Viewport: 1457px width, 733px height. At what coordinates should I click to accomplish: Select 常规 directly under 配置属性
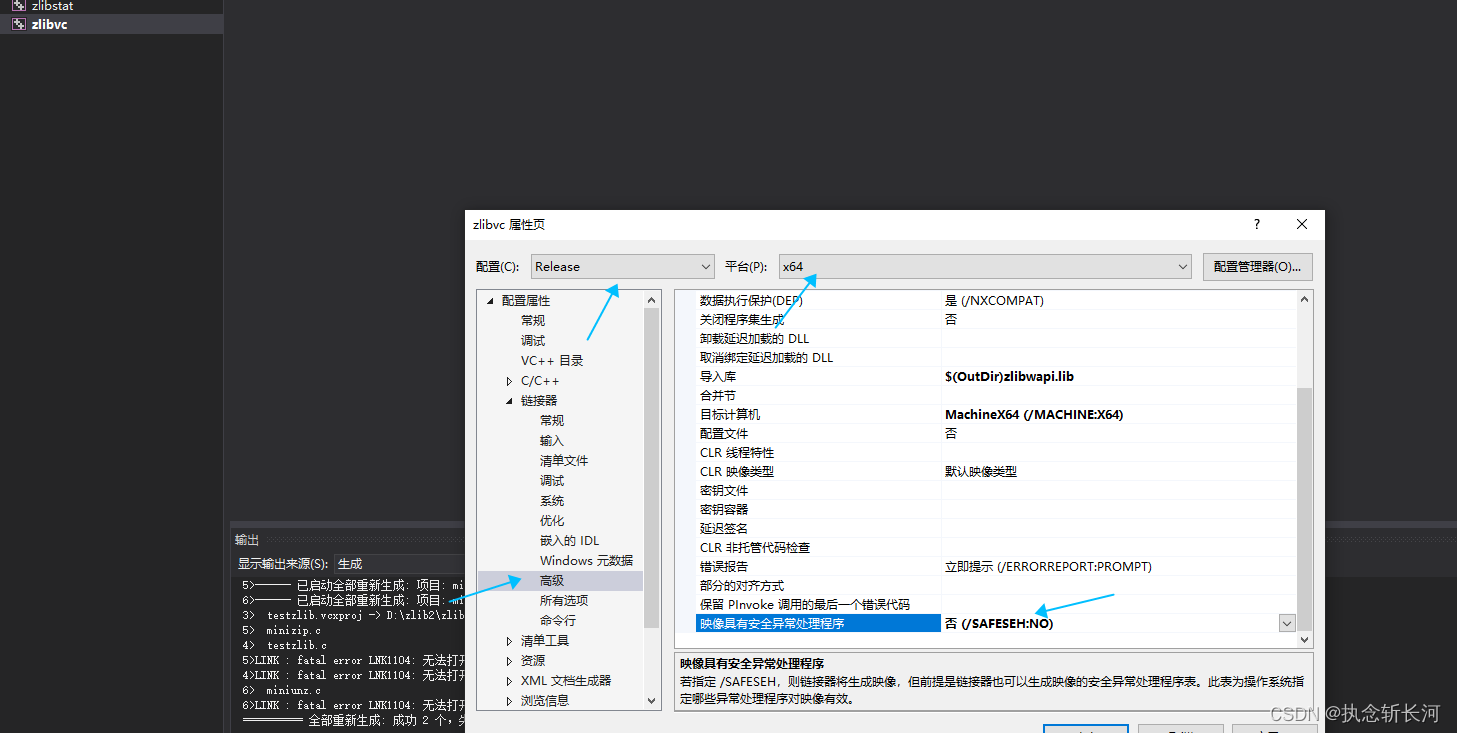coord(533,321)
